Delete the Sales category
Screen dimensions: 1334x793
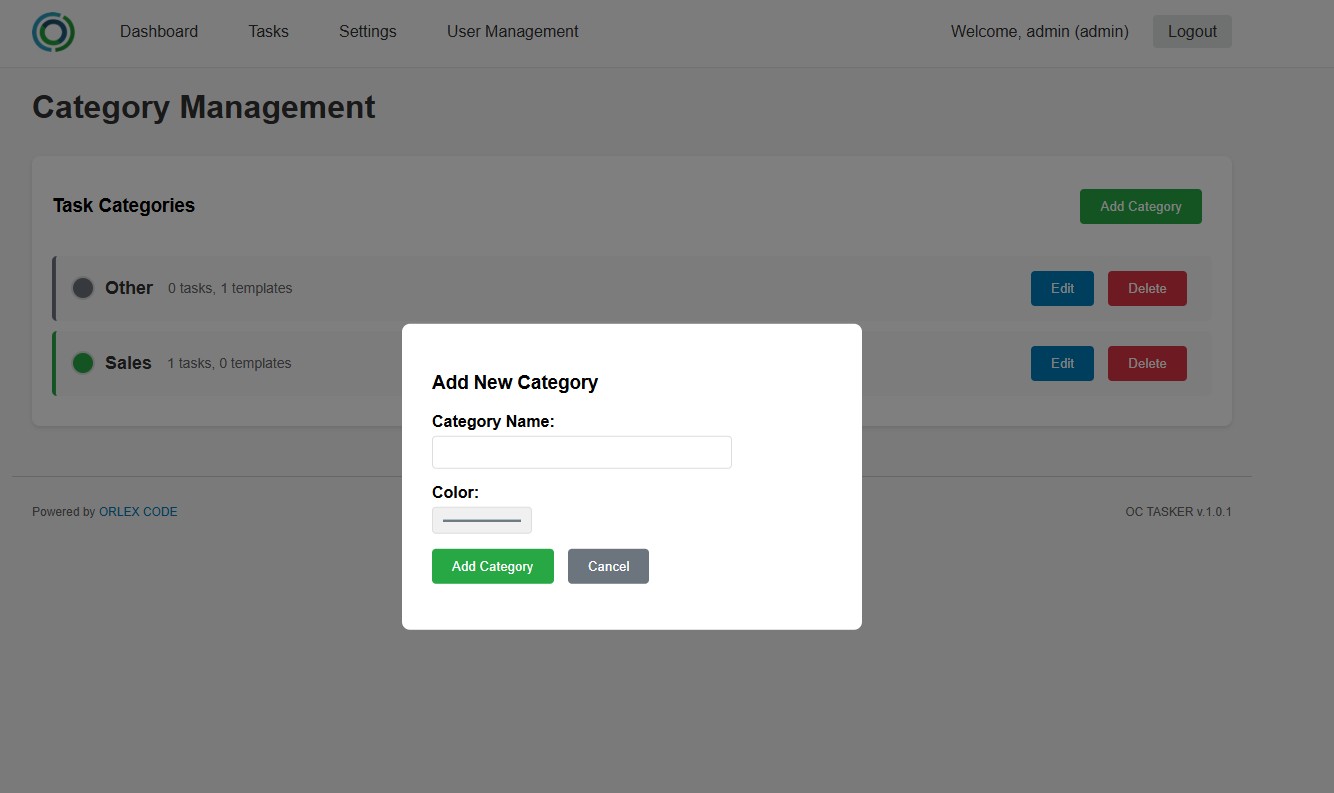click(1147, 364)
